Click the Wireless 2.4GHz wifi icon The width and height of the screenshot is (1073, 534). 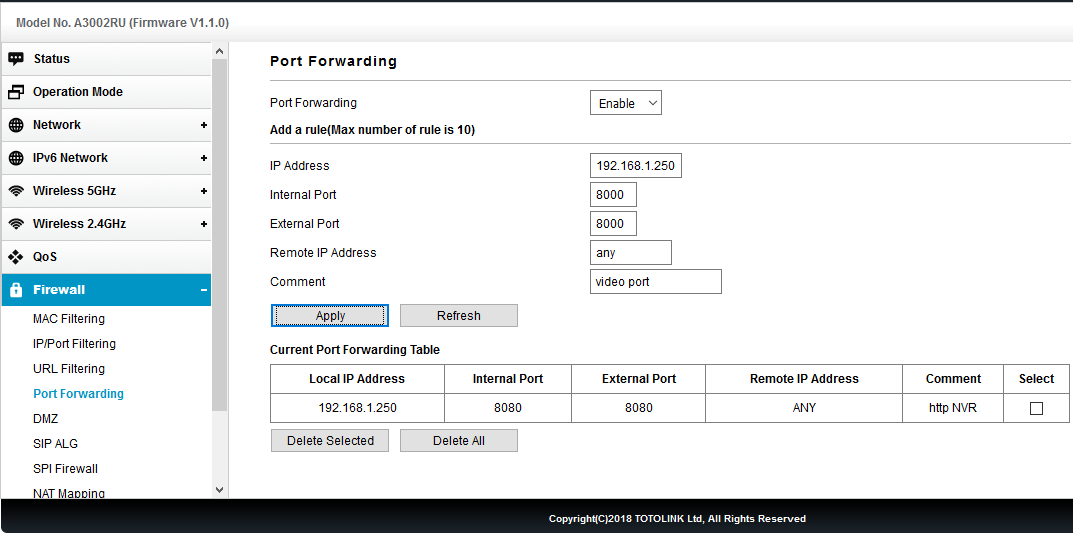pos(16,224)
